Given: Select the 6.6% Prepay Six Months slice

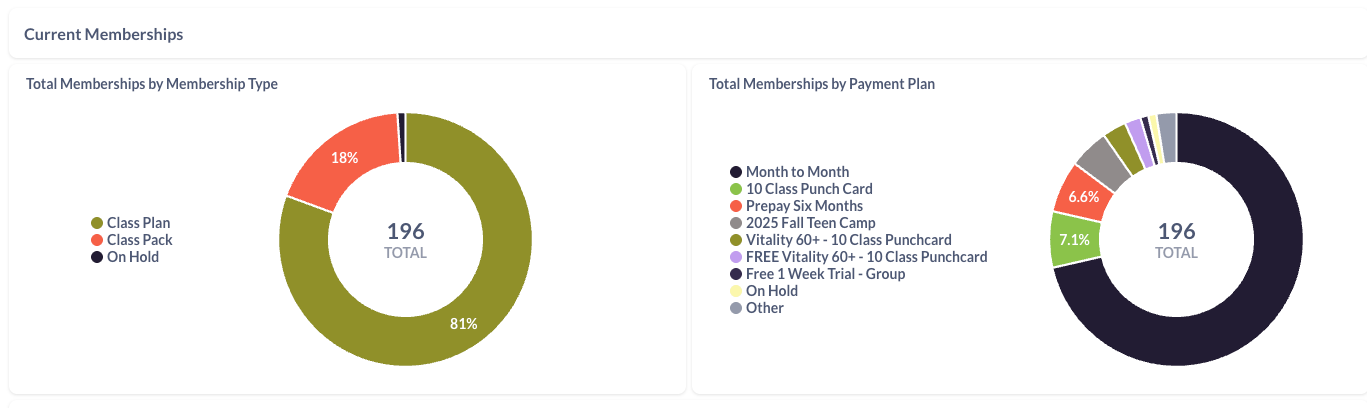Looking at the screenshot, I should (1084, 196).
